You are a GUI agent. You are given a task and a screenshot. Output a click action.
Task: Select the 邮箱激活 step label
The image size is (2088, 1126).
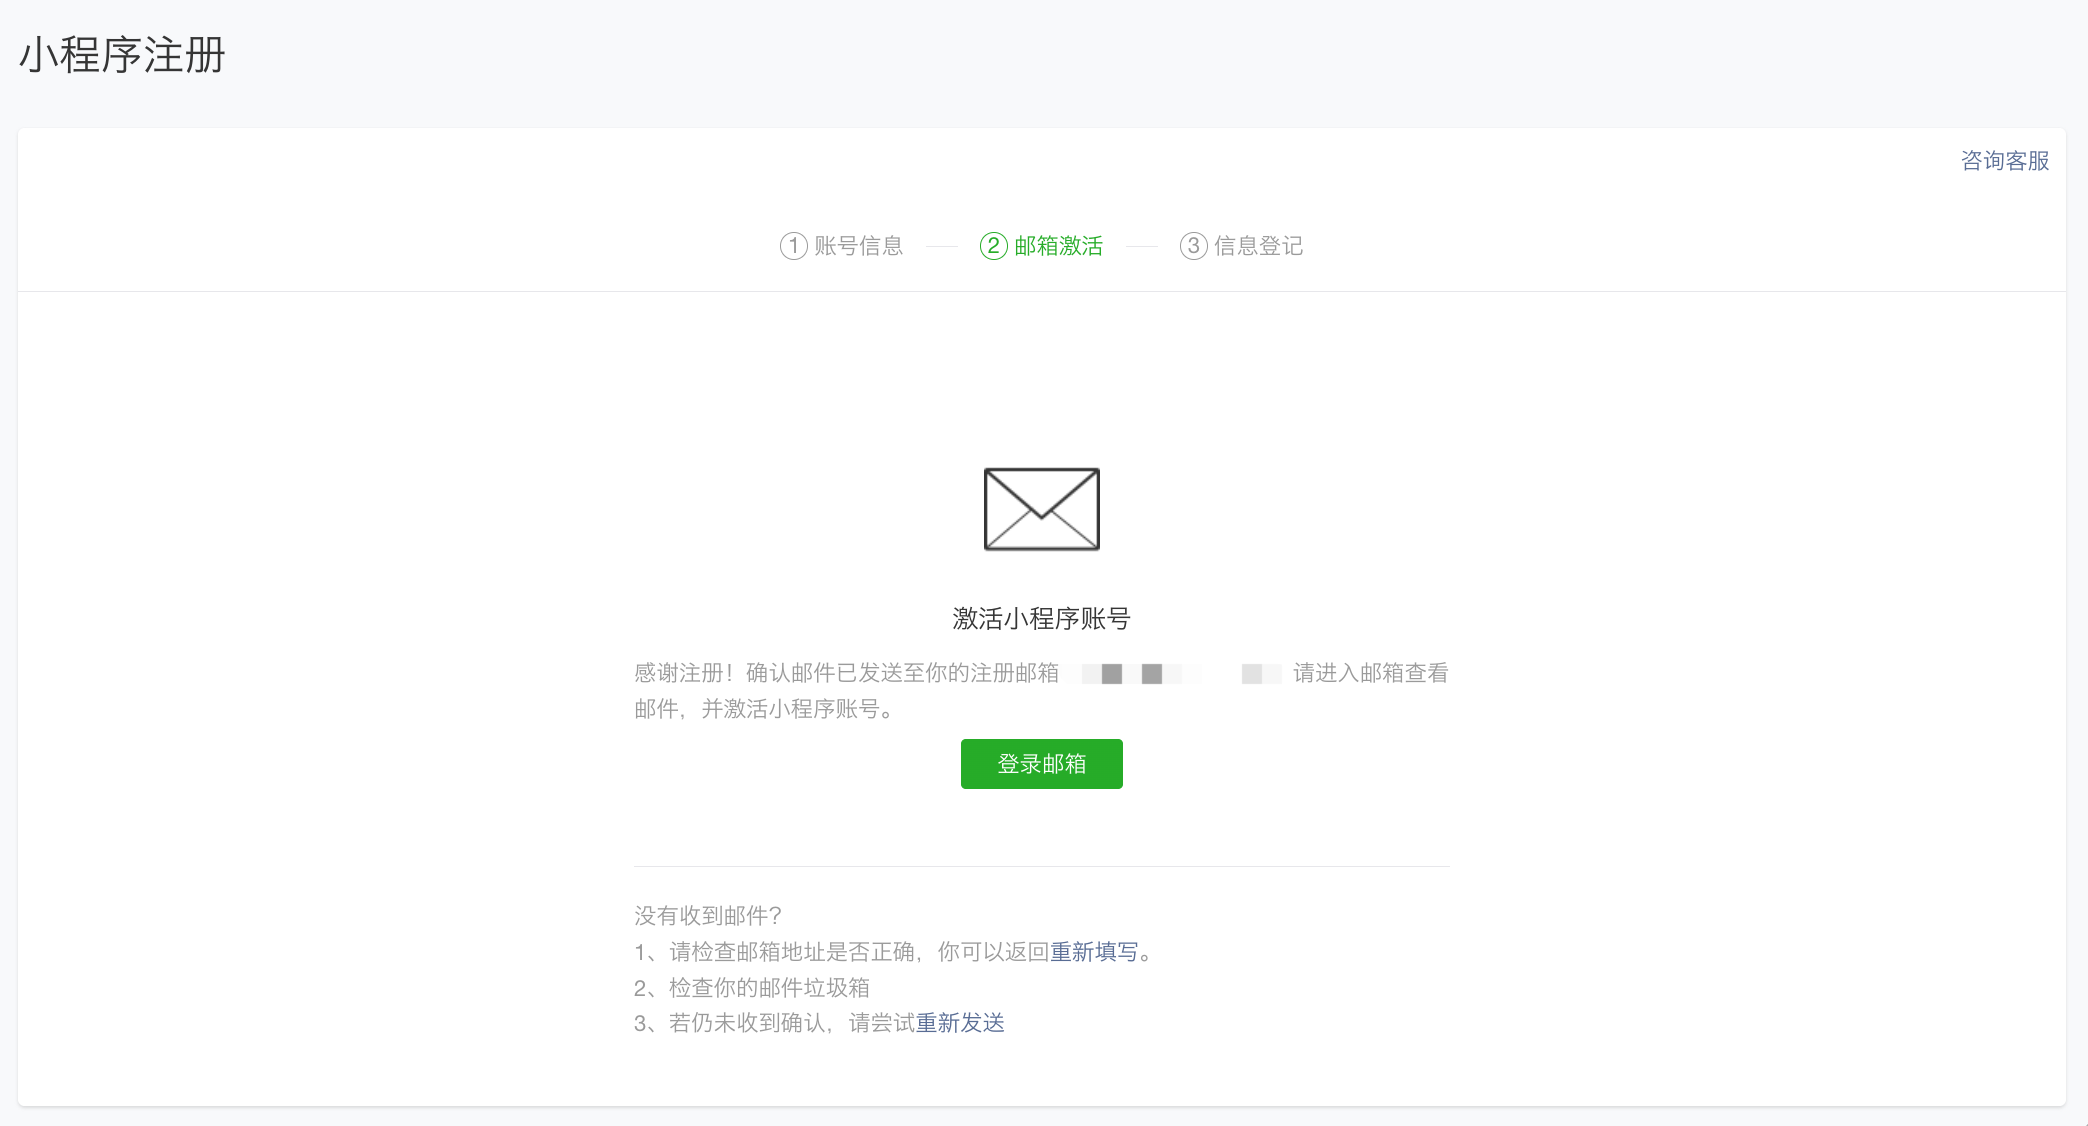pyautogui.click(x=1058, y=246)
